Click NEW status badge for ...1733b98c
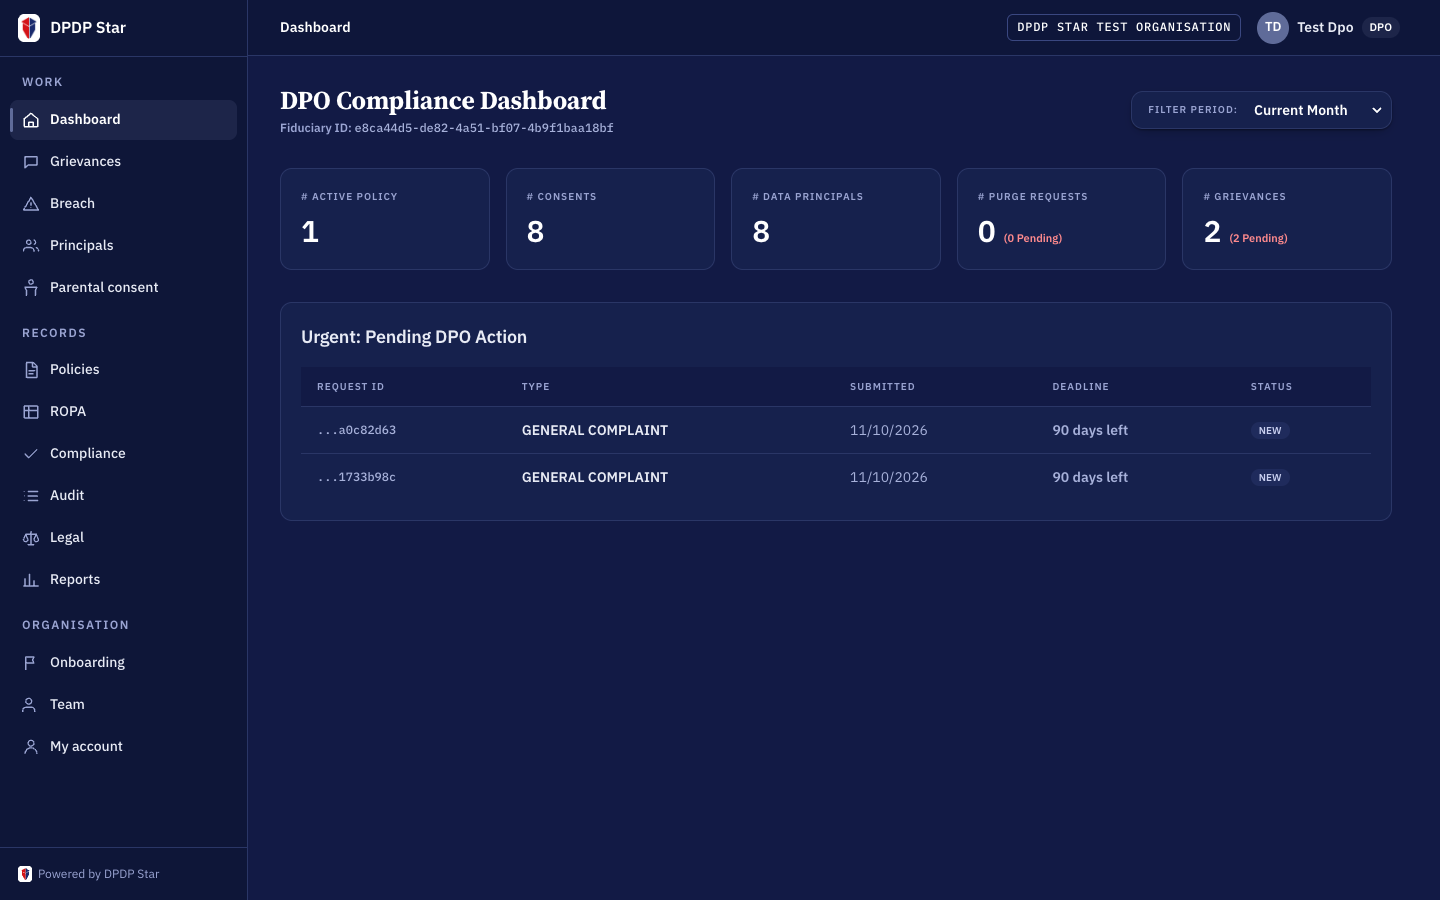 [1270, 478]
